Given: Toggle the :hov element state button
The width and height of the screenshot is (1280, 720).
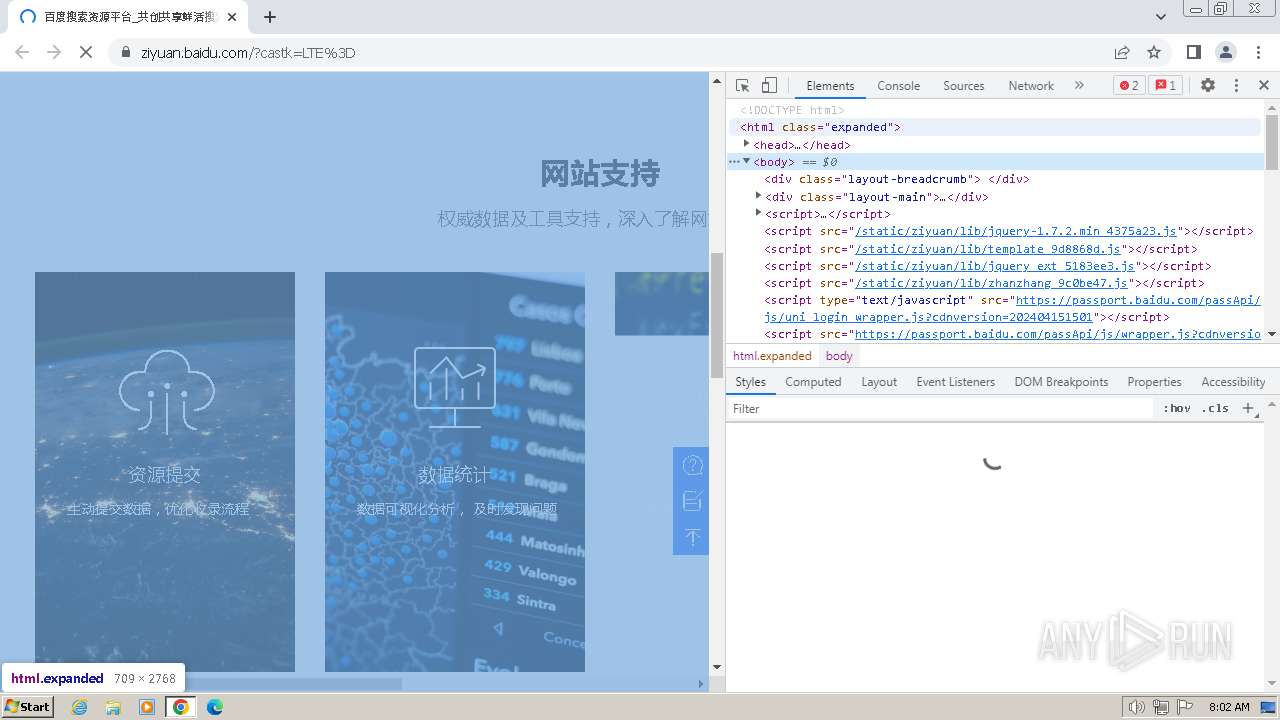Looking at the screenshot, I should [1177, 409].
